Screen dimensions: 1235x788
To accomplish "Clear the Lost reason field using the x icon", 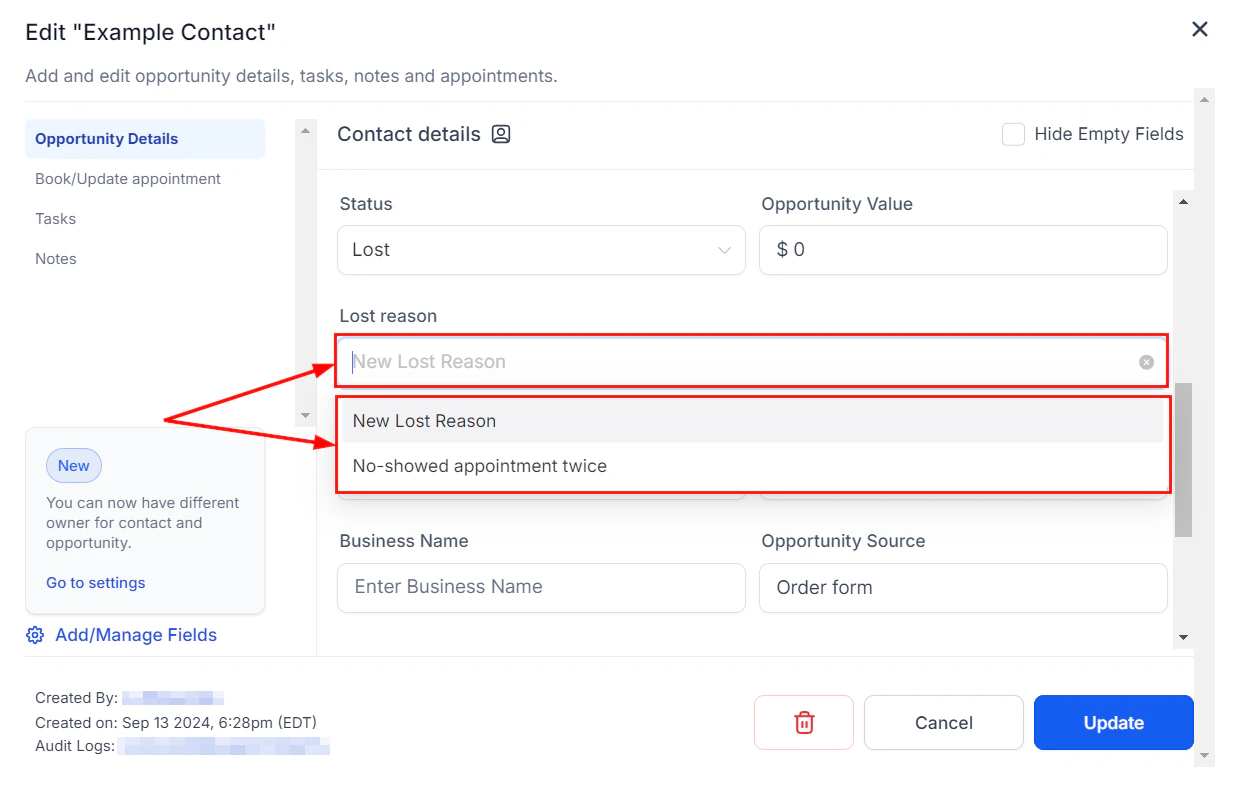I will (x=1146, y=361).
